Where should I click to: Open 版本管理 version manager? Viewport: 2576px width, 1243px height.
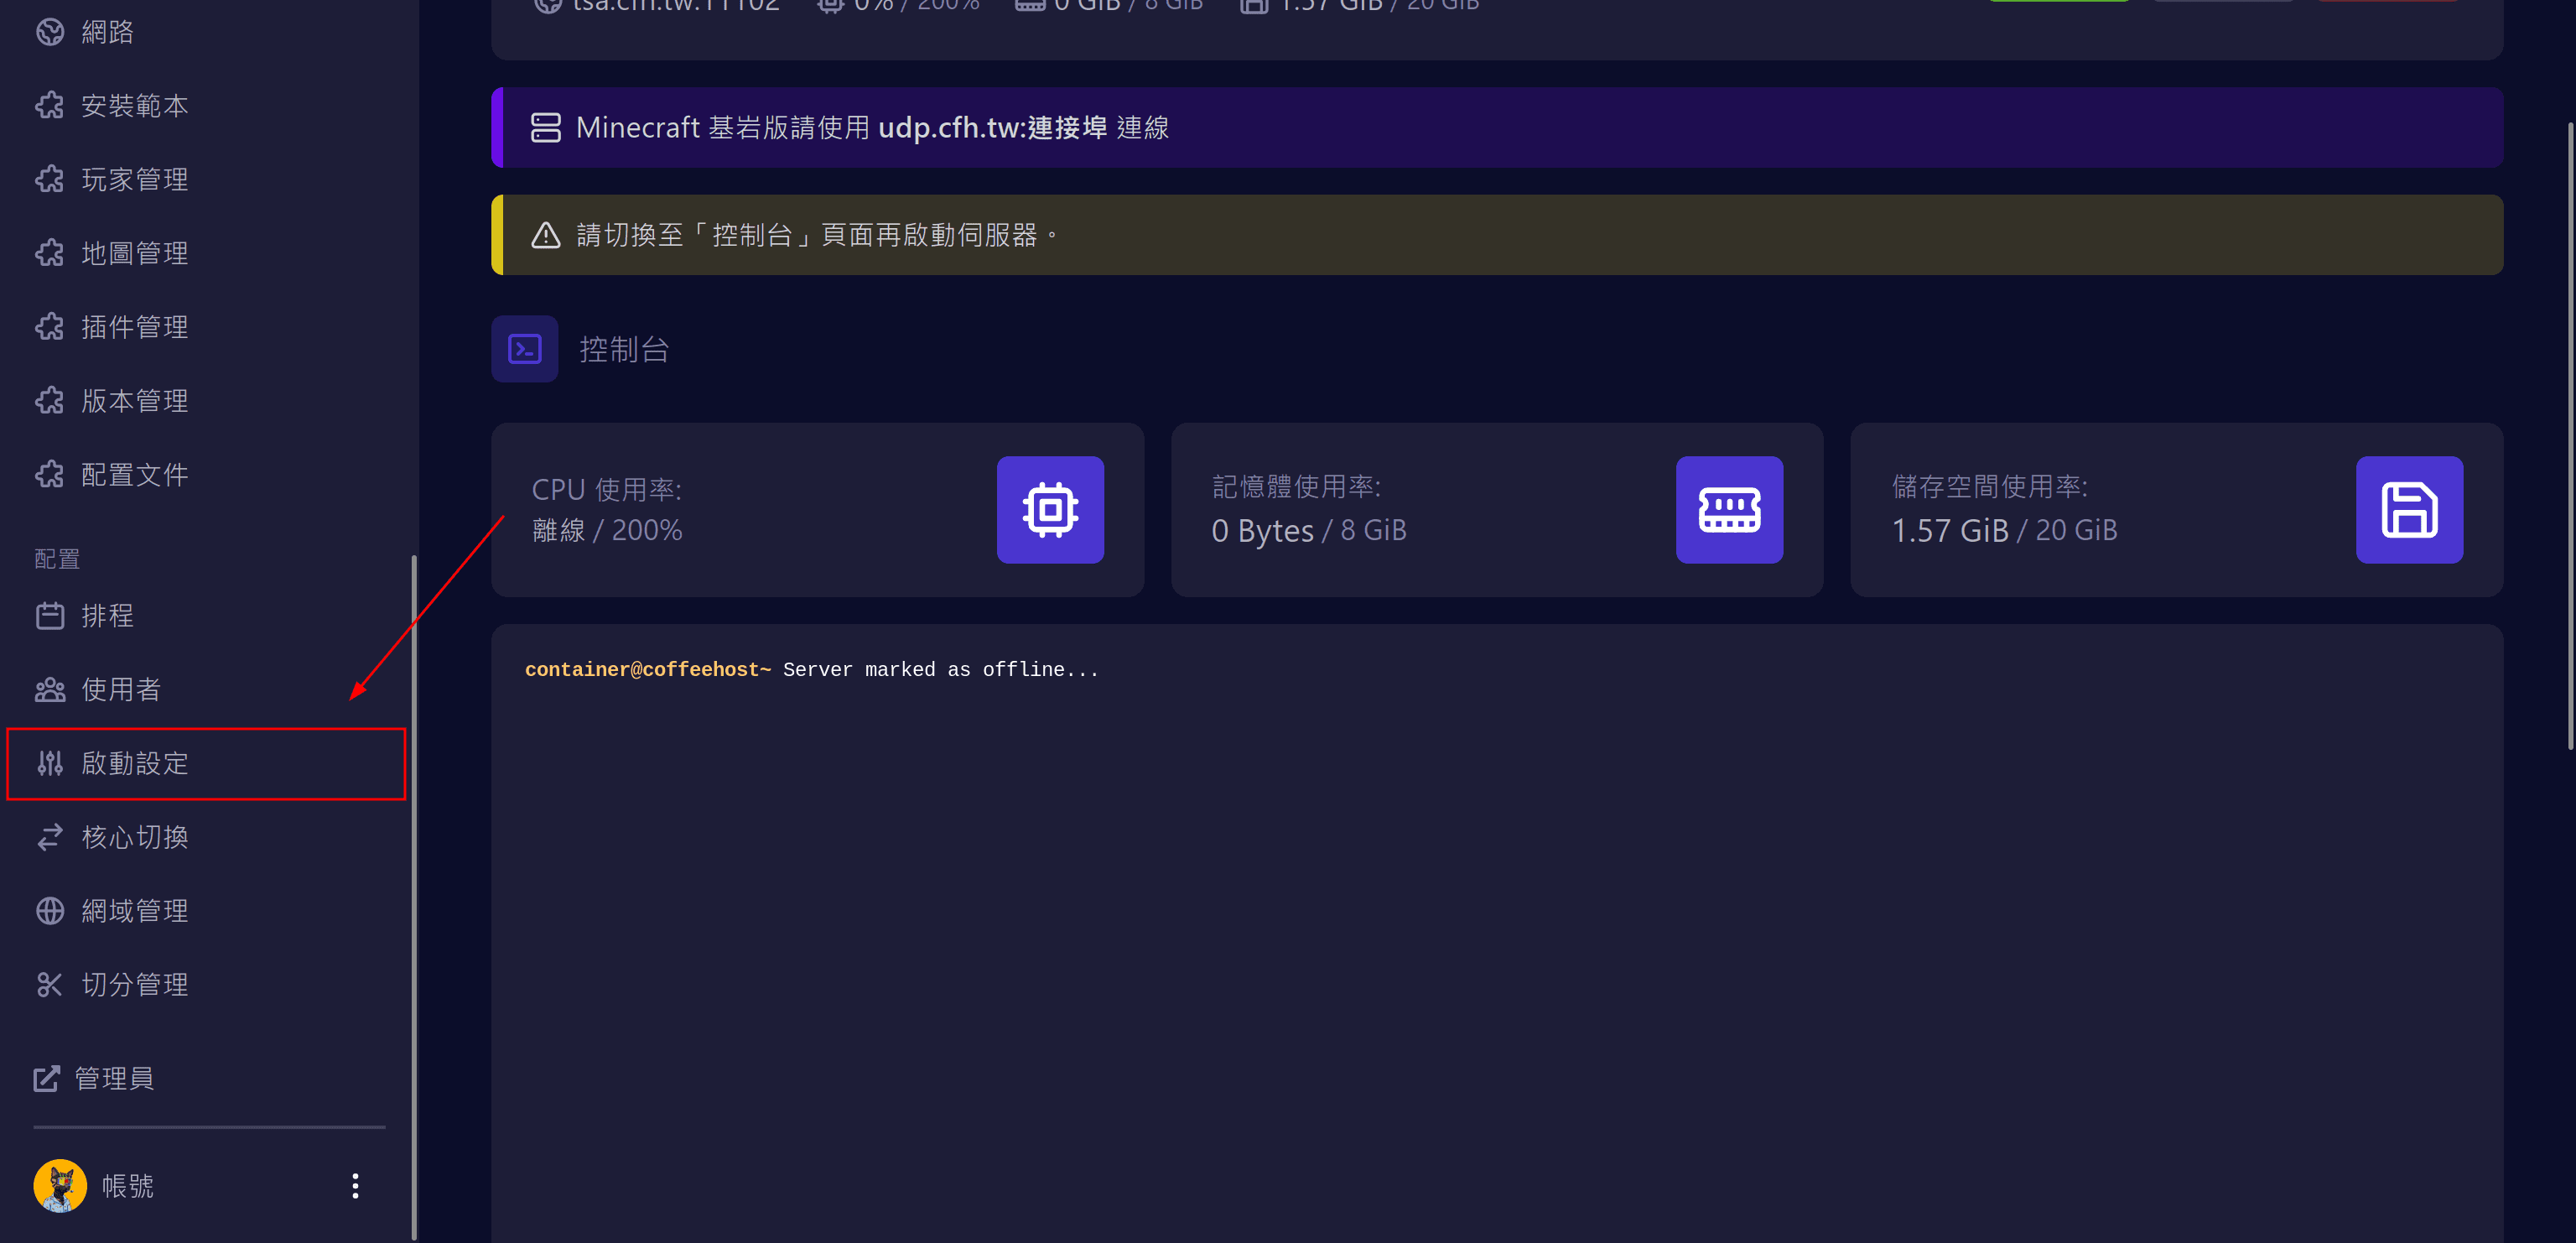click(x=134, y=401)
